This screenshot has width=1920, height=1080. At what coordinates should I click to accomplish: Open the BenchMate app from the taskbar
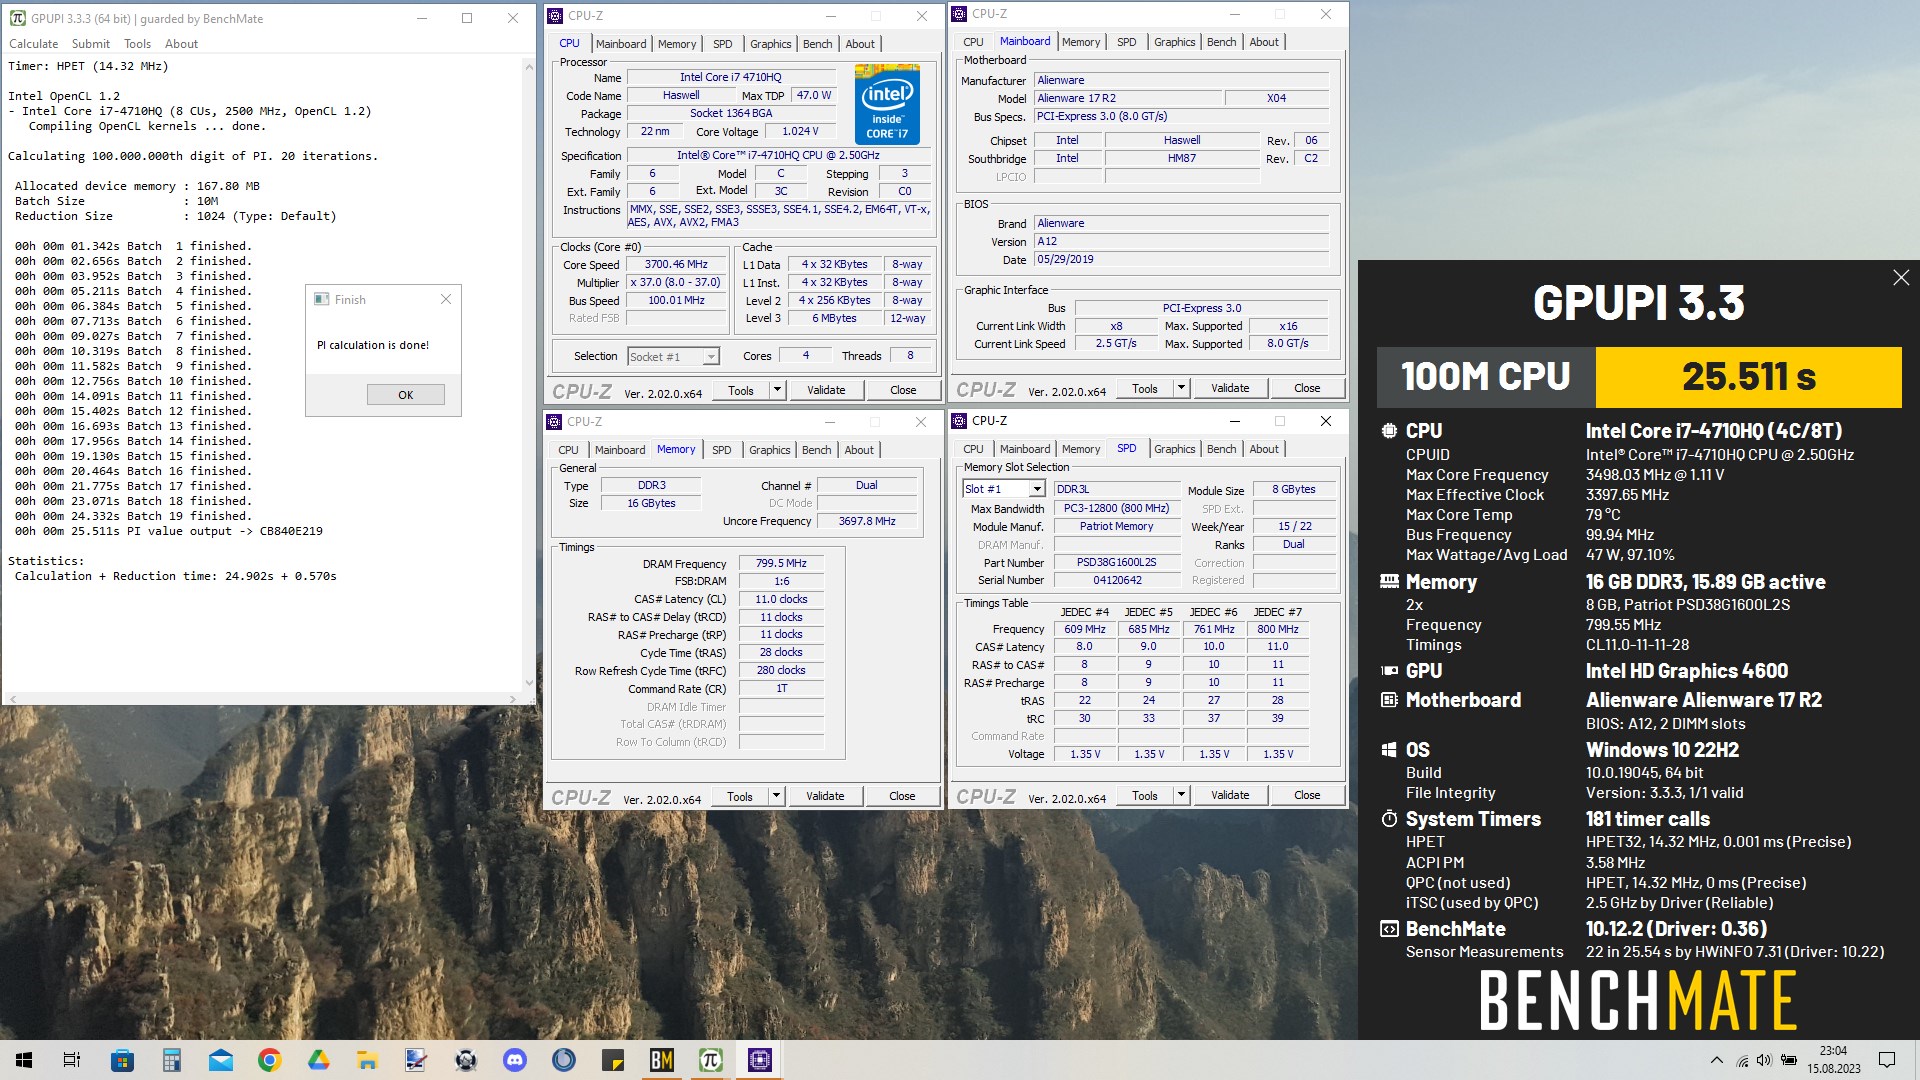click(662, 1060)
